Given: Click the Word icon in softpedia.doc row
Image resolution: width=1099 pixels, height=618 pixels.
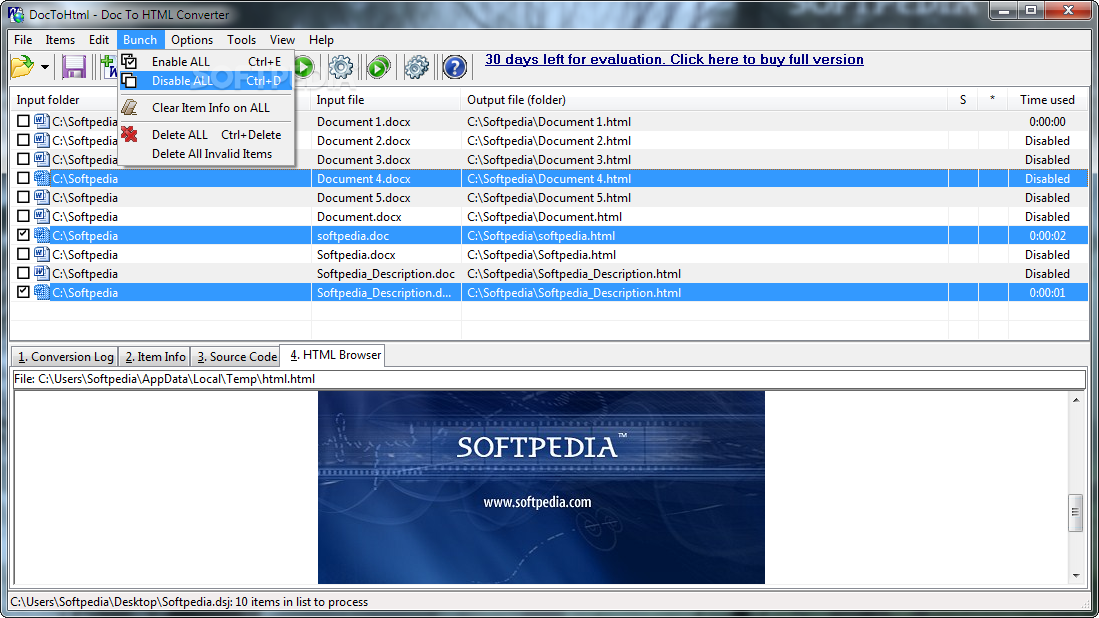Looking at the screenshot, I should click(x=41, y=235).
